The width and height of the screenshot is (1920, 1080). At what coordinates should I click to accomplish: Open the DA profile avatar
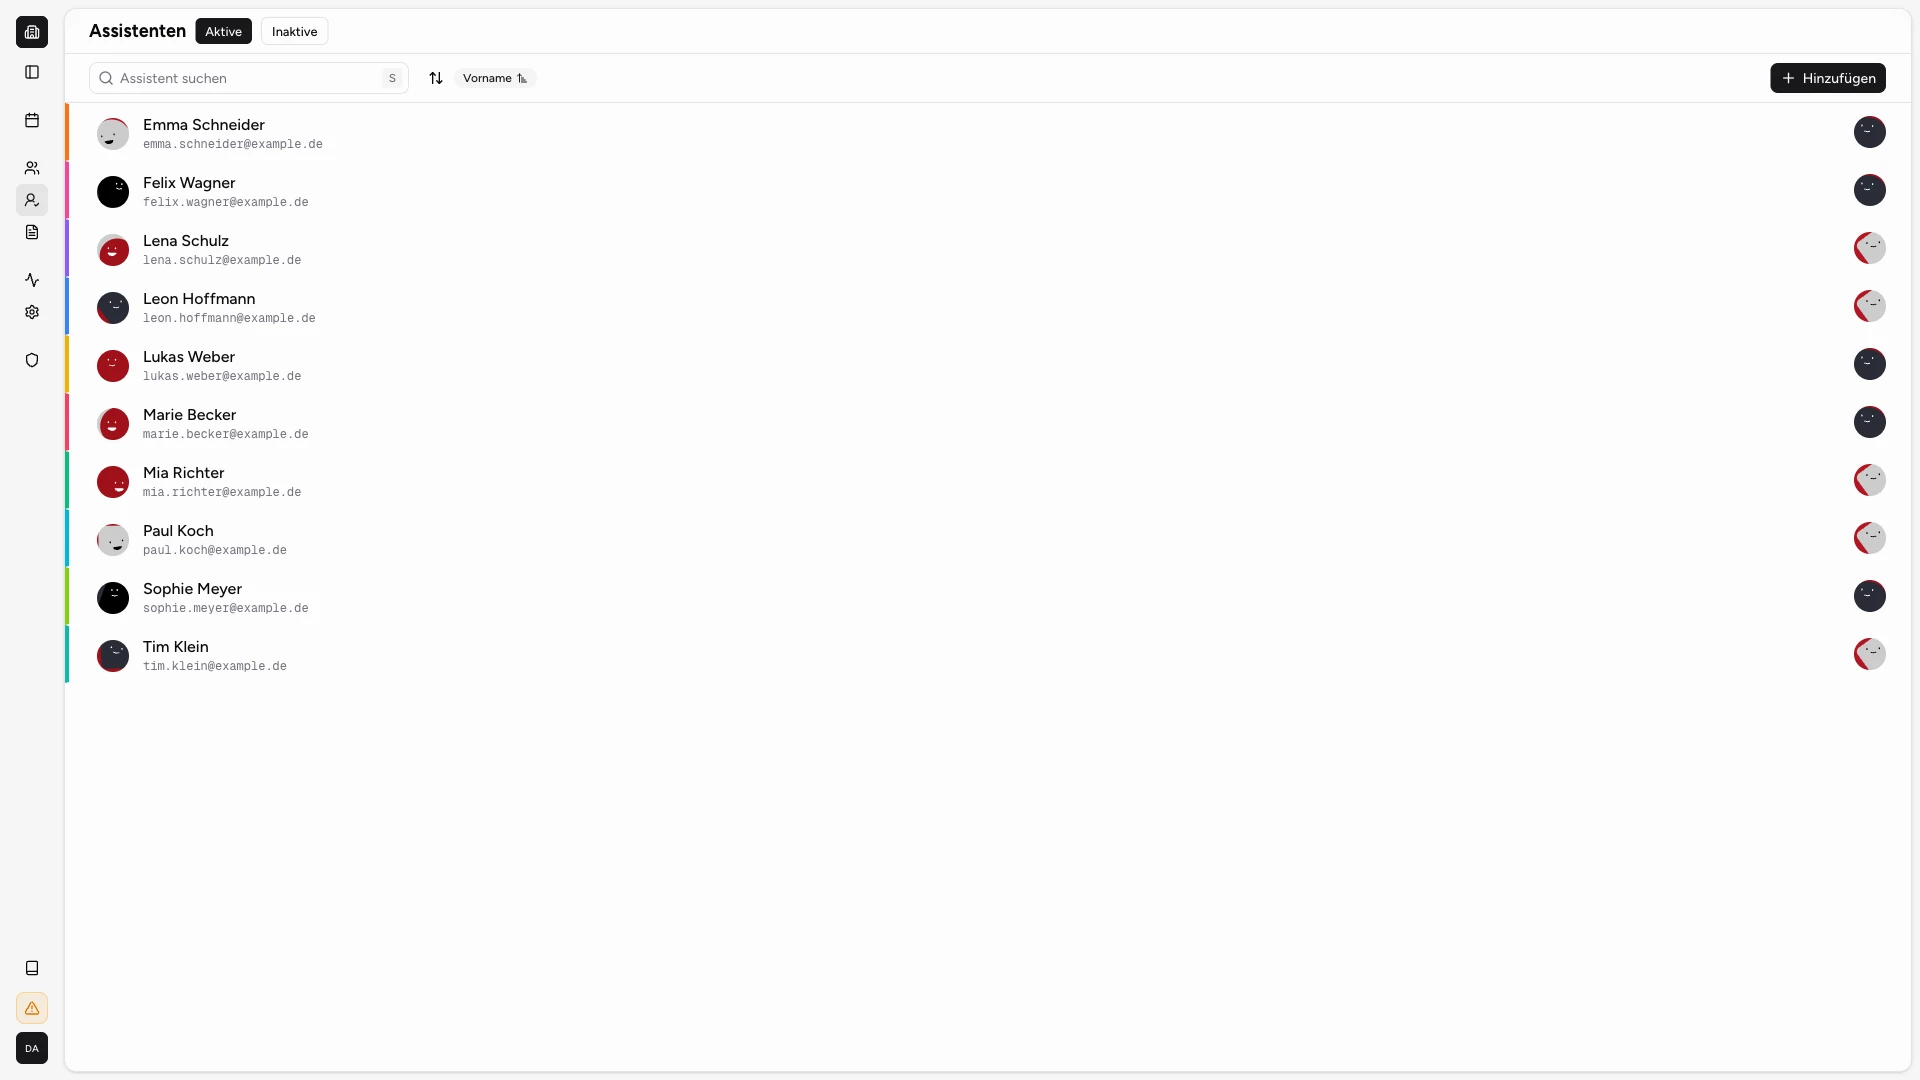click(32, 1048)
